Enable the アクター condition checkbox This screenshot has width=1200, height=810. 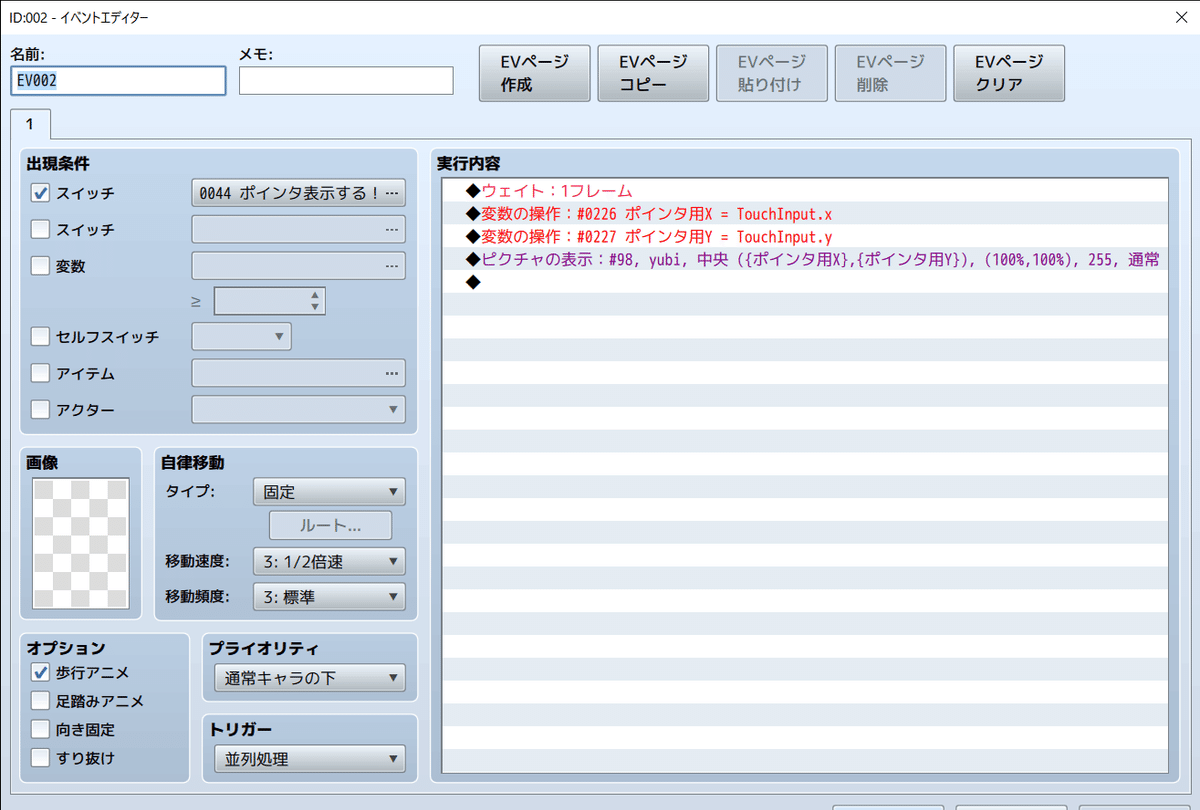click(41, 409)
